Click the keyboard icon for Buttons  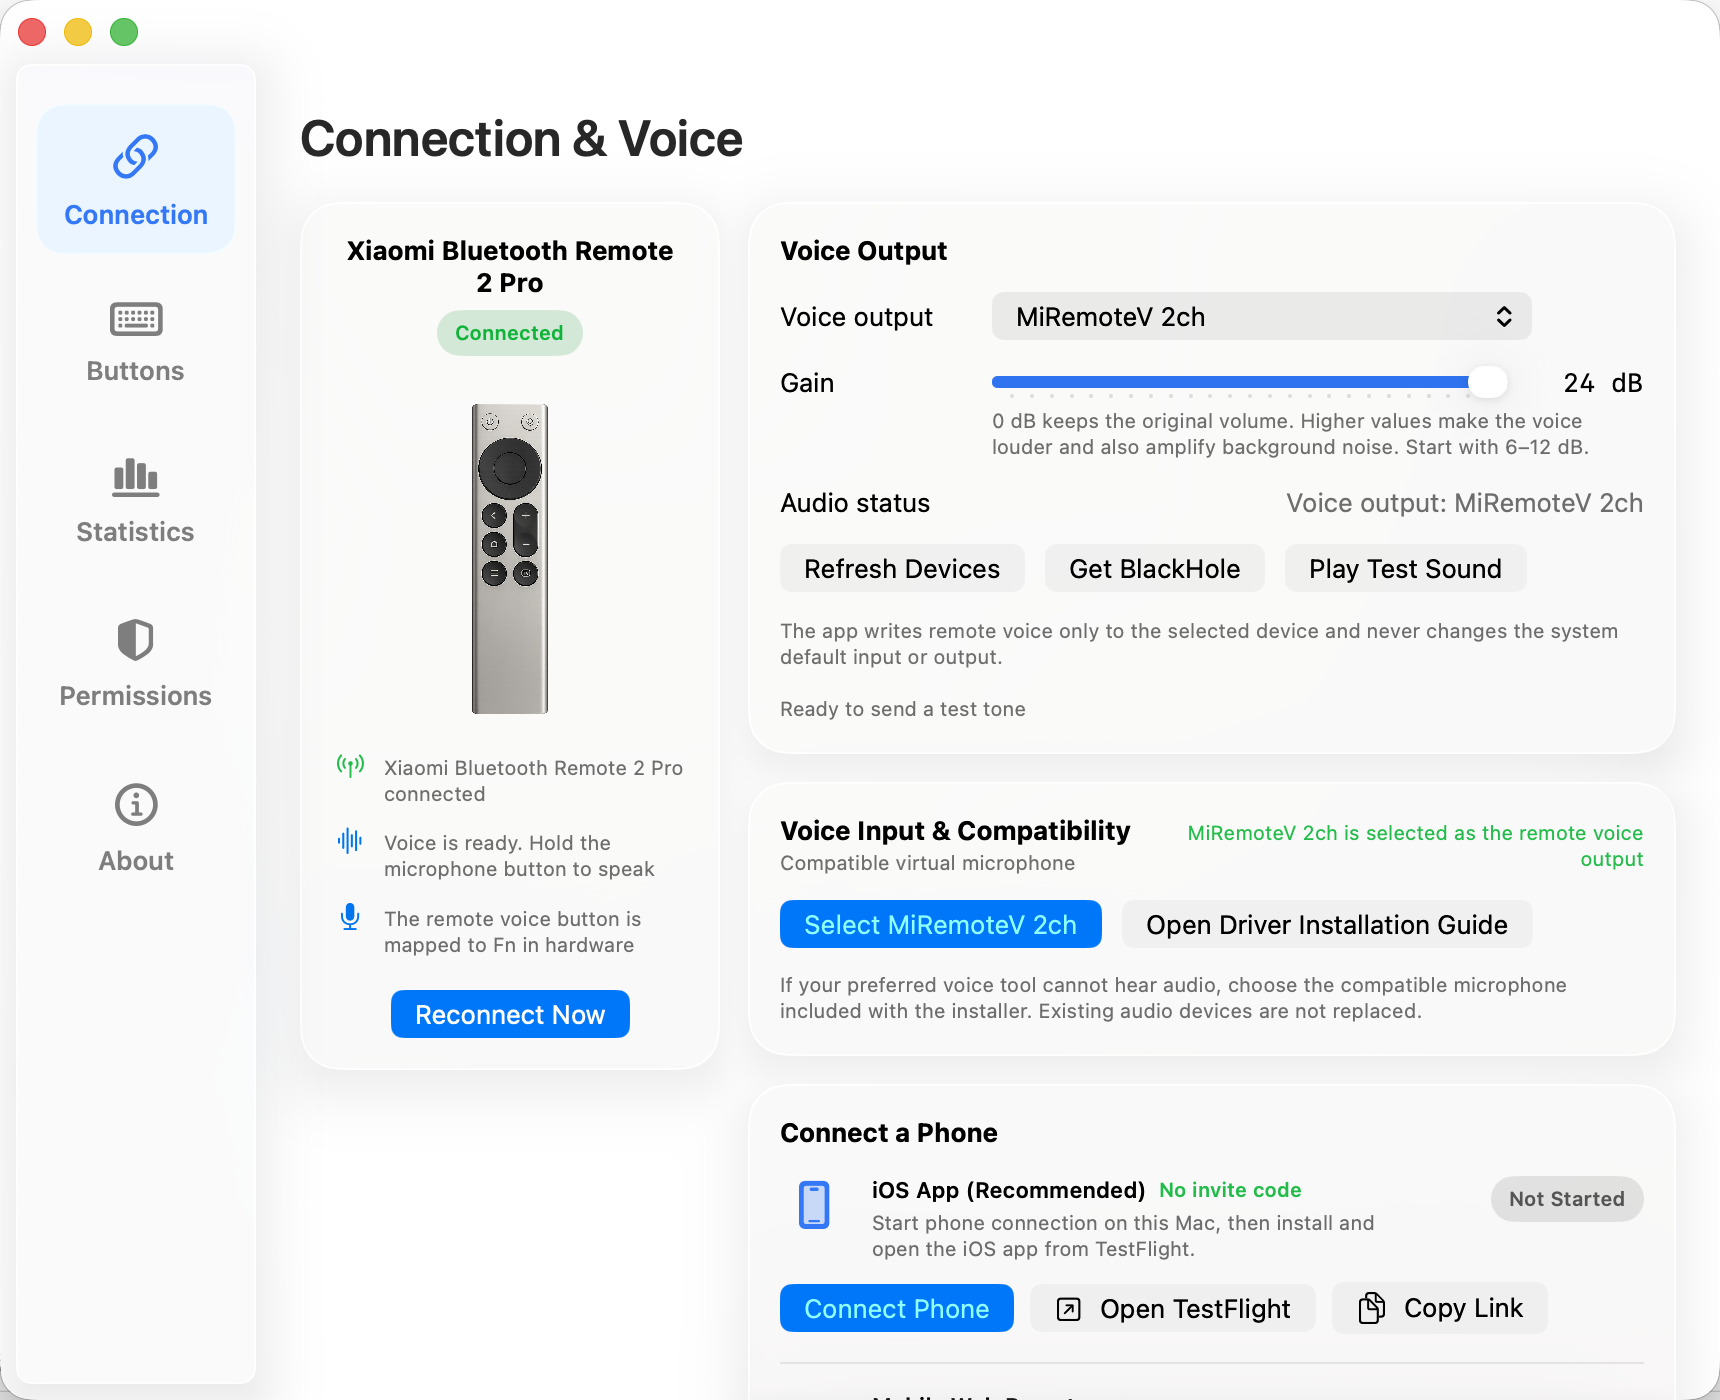[136, 319]
